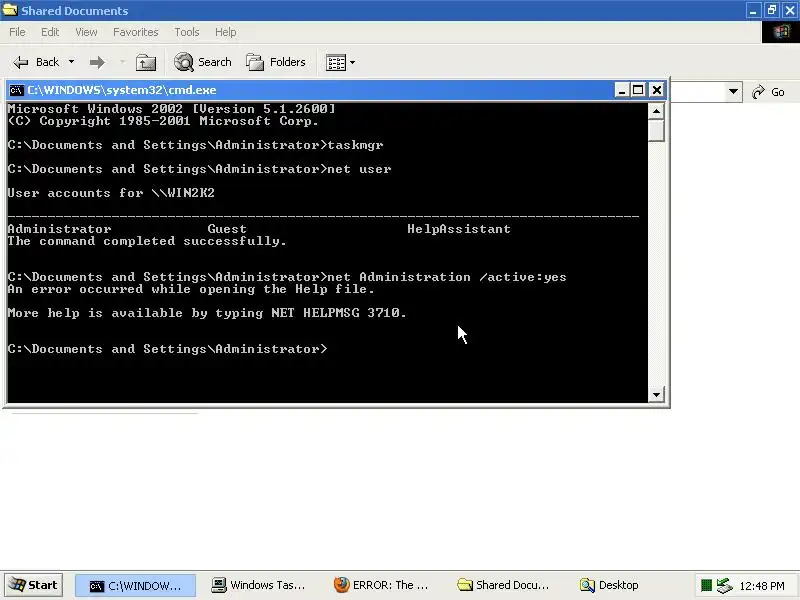The height and width of the screenshot is (600, 800).
Task: Click the Go button
Action: pyautogui.click(x=769, y=92)
